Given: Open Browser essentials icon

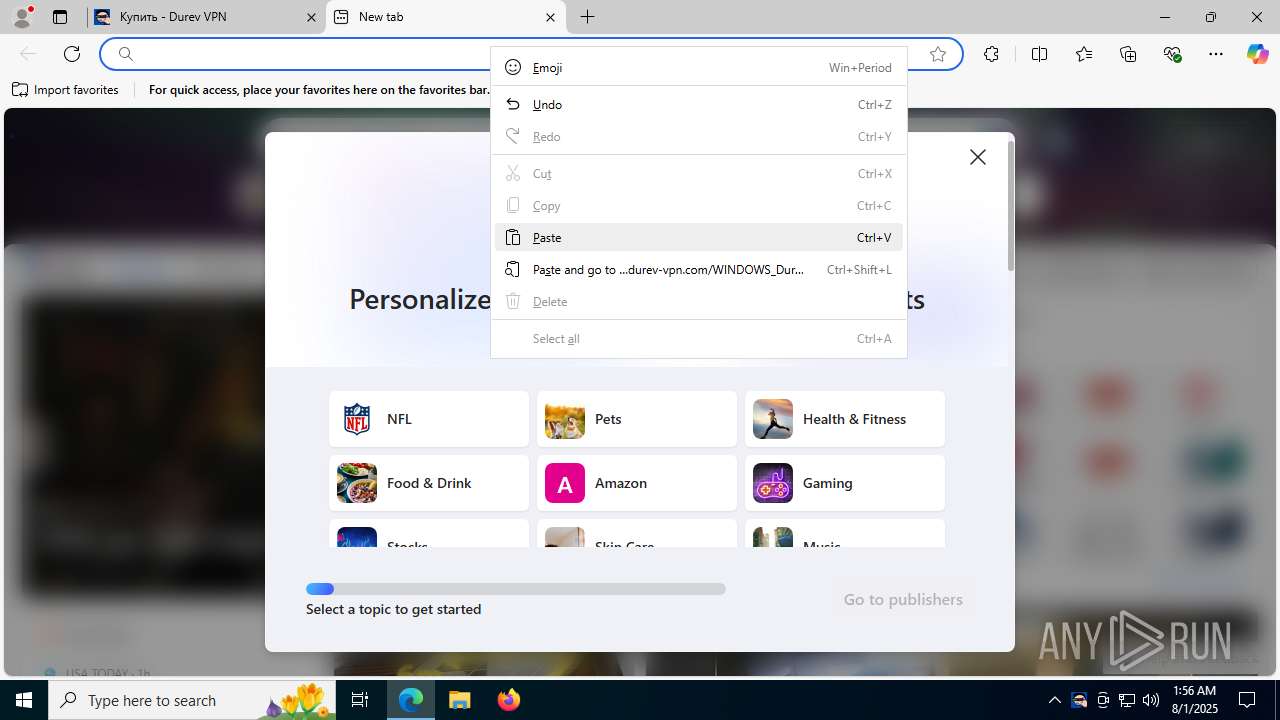Looking at the screenshot, I should (x=1172, y=54).
